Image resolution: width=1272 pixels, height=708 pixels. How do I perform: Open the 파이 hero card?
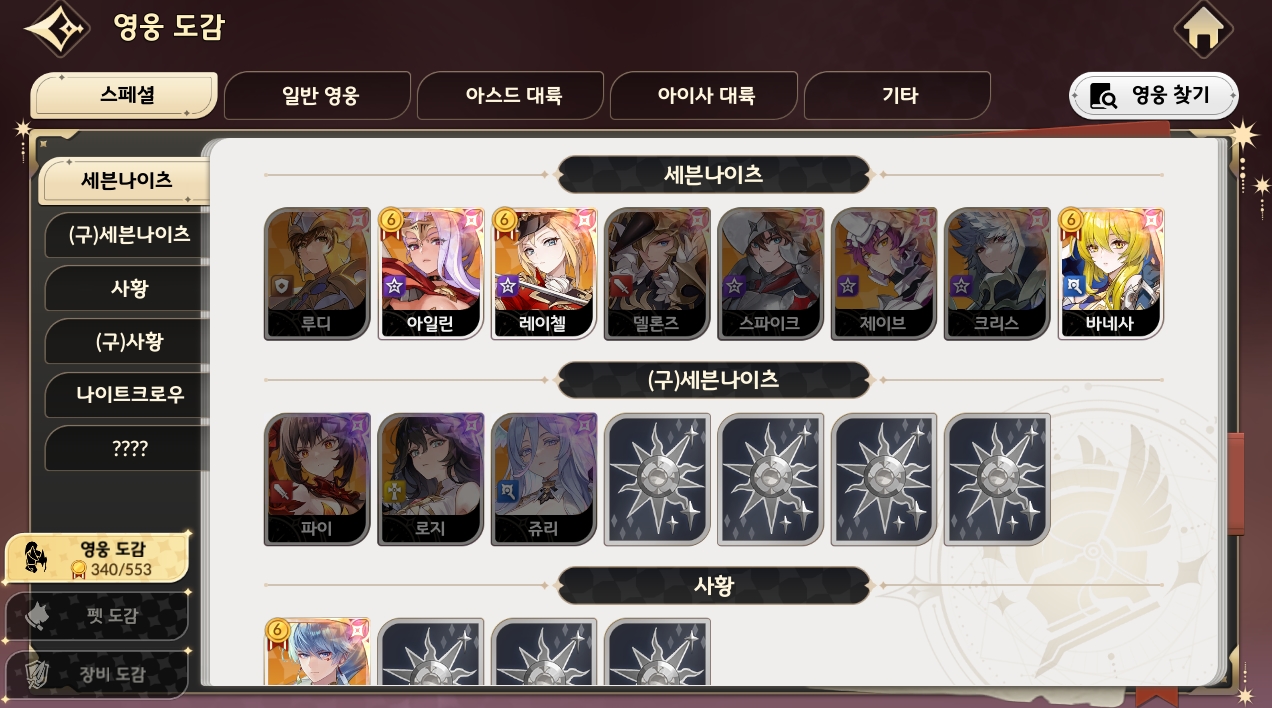click(317, 480)
